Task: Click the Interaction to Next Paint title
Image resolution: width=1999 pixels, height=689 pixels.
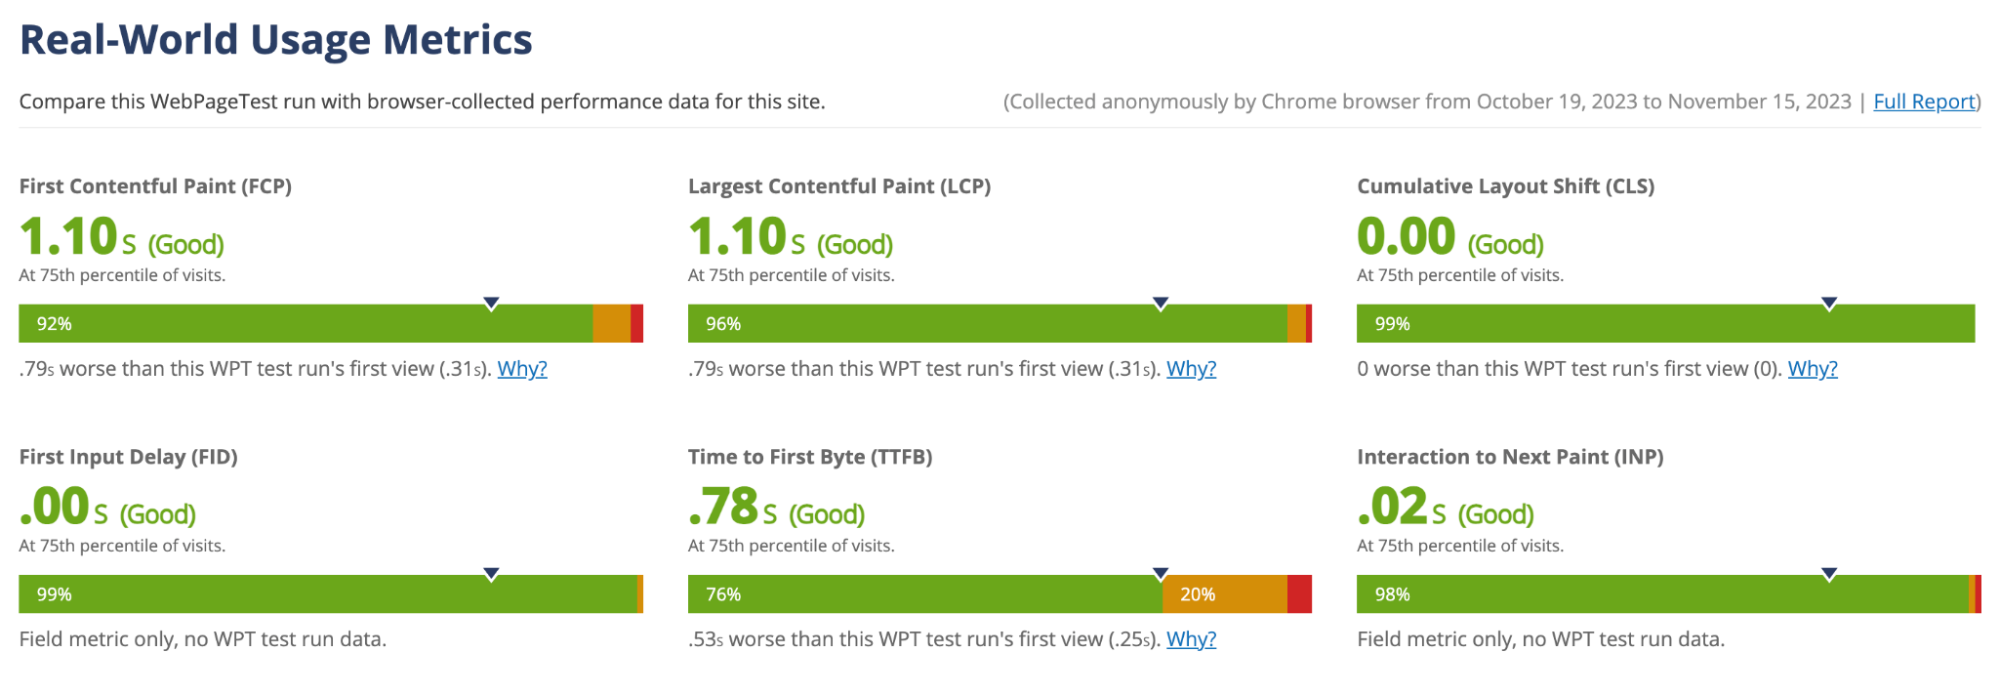Action: pyautogui.click(x=1510, y=456)
